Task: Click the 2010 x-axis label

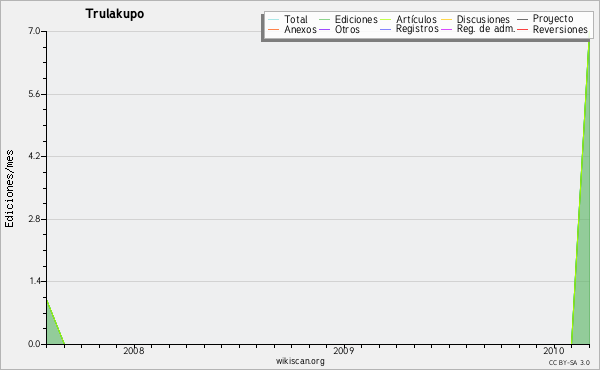Action: 554,350
